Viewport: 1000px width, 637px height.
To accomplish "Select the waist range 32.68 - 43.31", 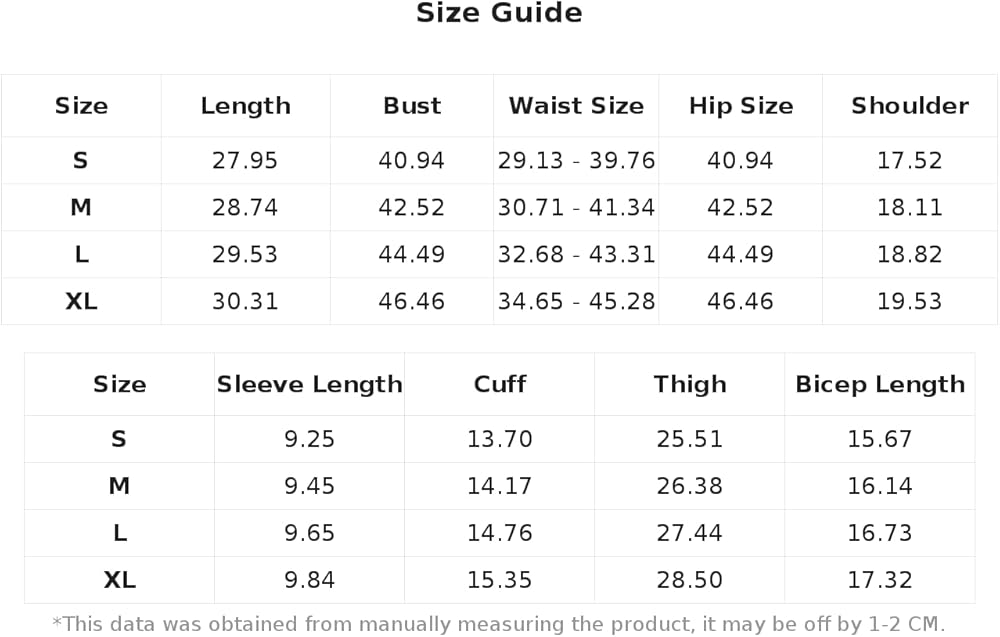I will [576, 255].
